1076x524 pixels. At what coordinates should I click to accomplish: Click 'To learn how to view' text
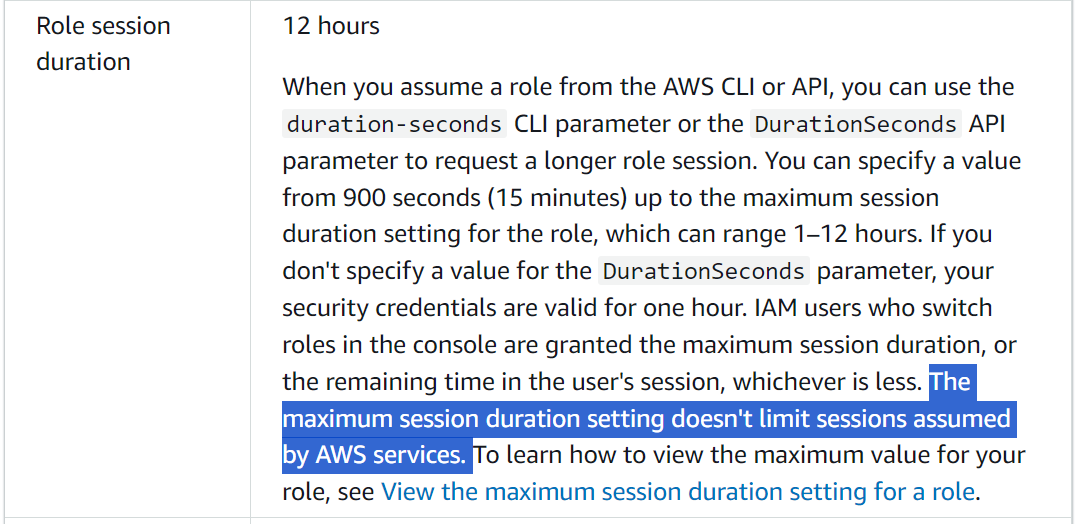click(586, 455)
